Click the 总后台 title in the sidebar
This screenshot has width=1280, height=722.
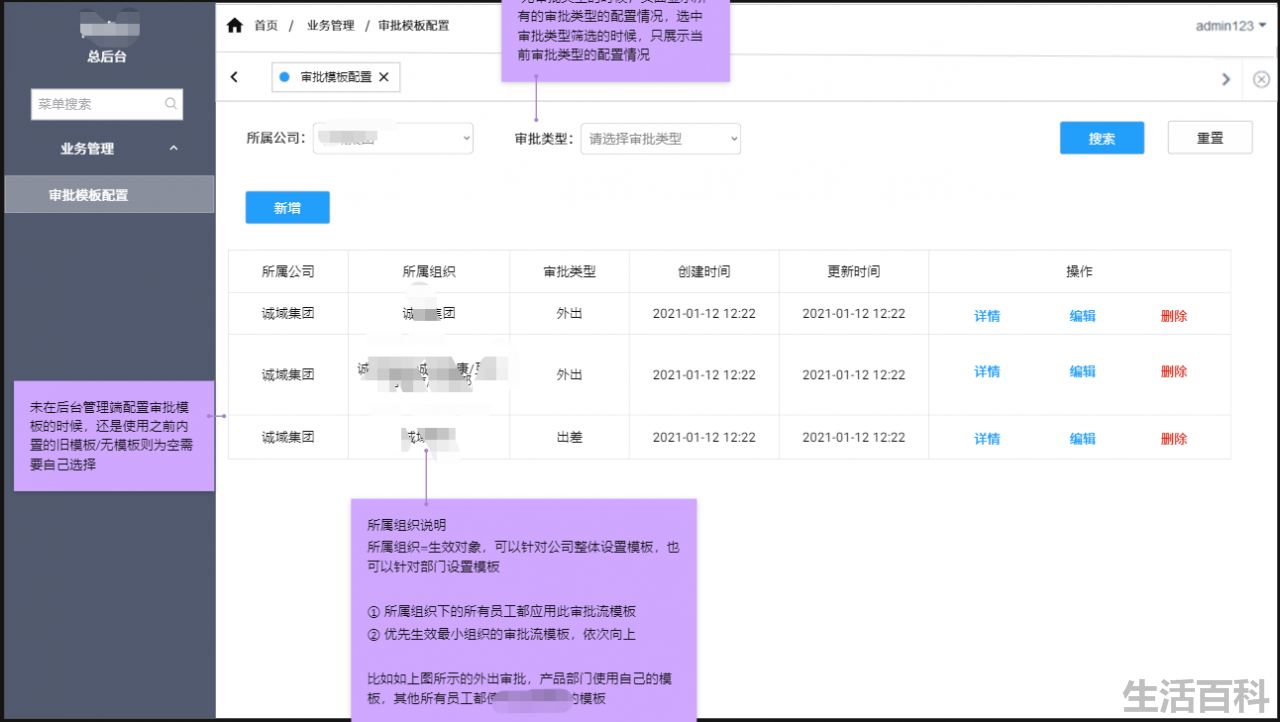coord(107,57)
